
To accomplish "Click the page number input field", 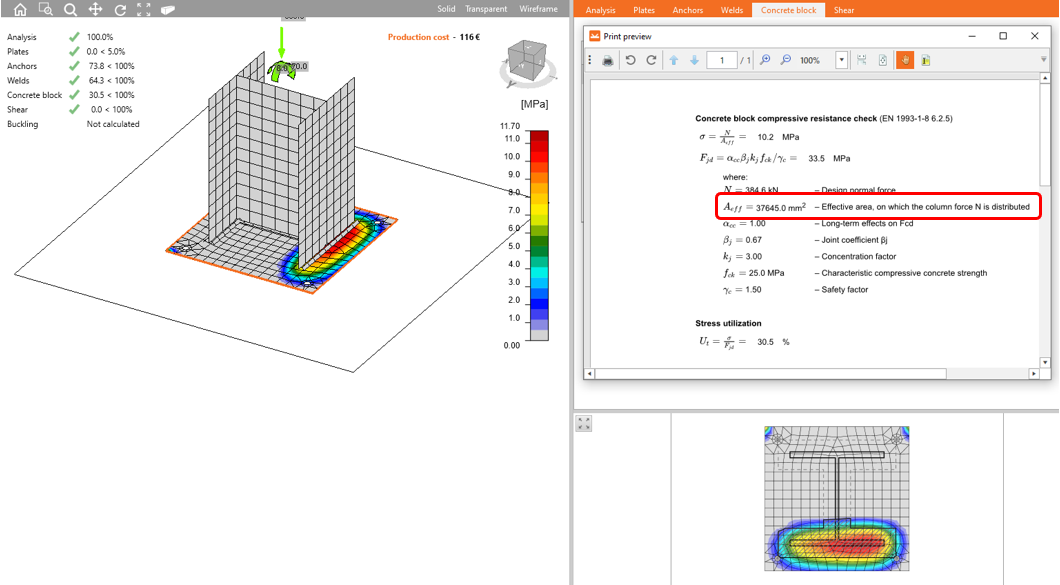I will point(722,60).
